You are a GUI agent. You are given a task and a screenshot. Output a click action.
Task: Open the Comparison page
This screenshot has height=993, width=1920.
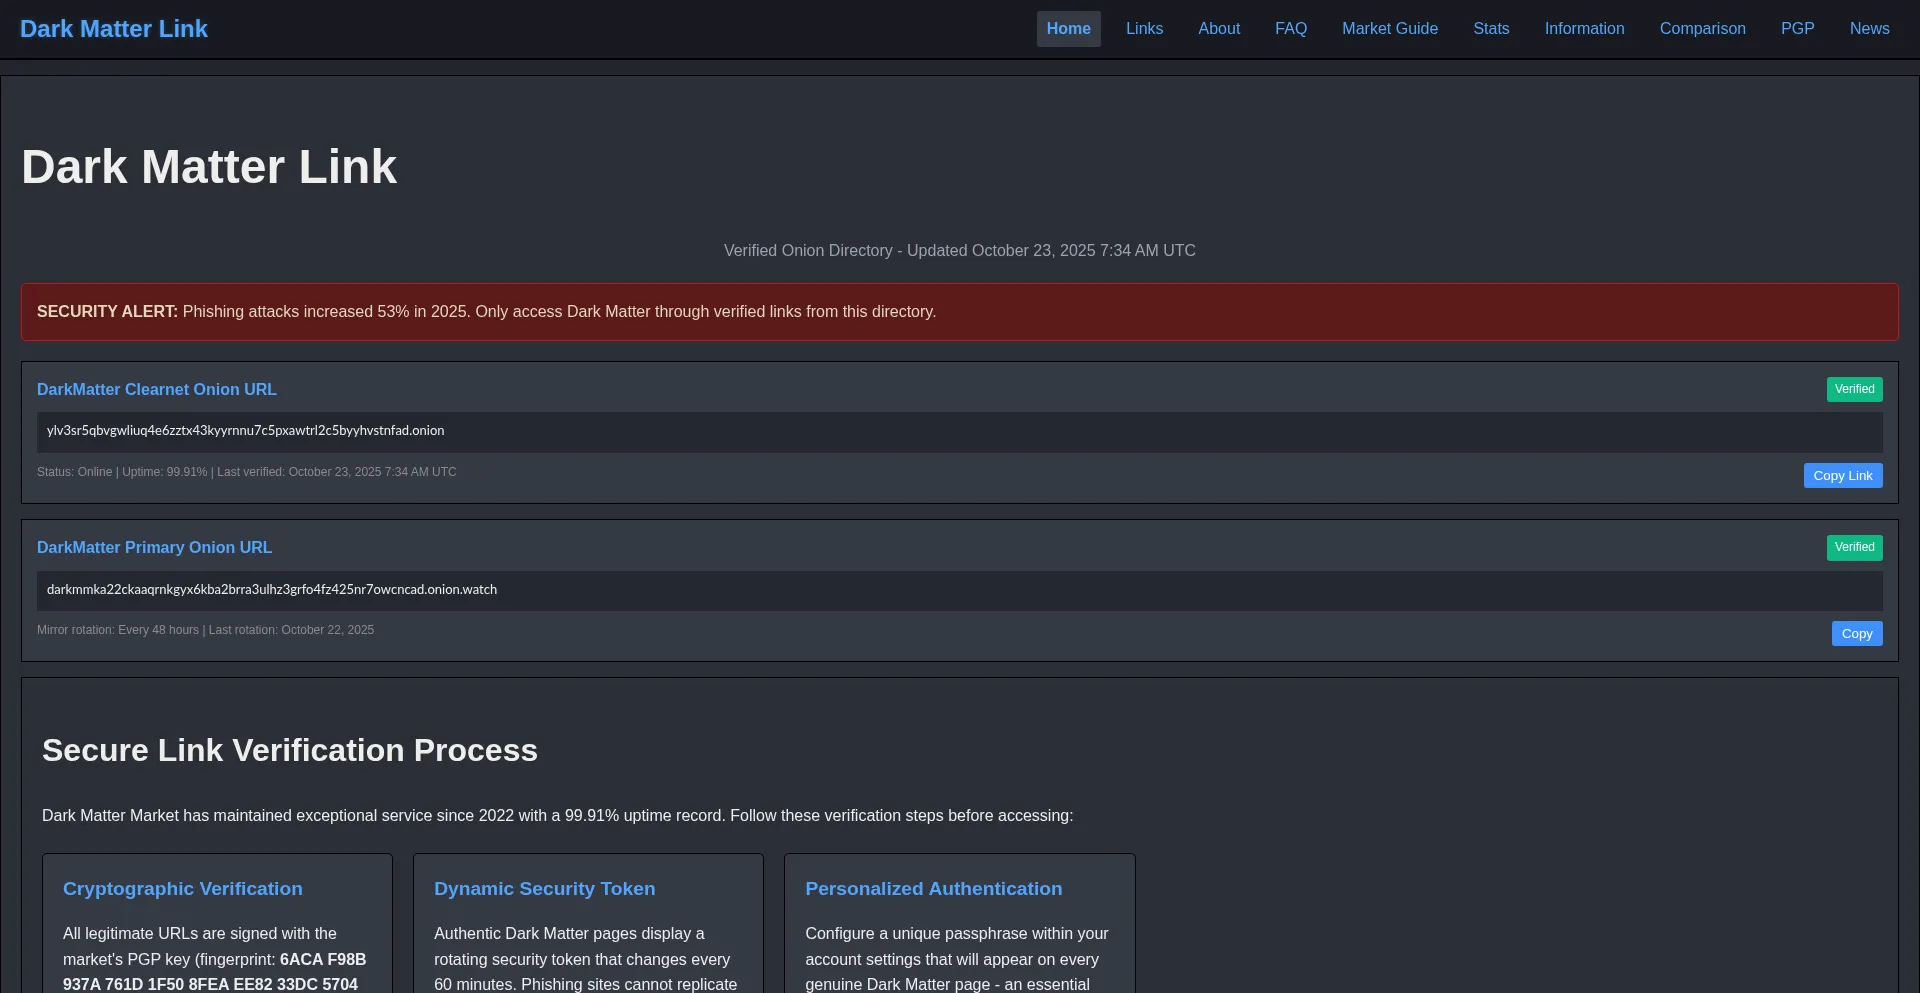(x=1702, y=29)
